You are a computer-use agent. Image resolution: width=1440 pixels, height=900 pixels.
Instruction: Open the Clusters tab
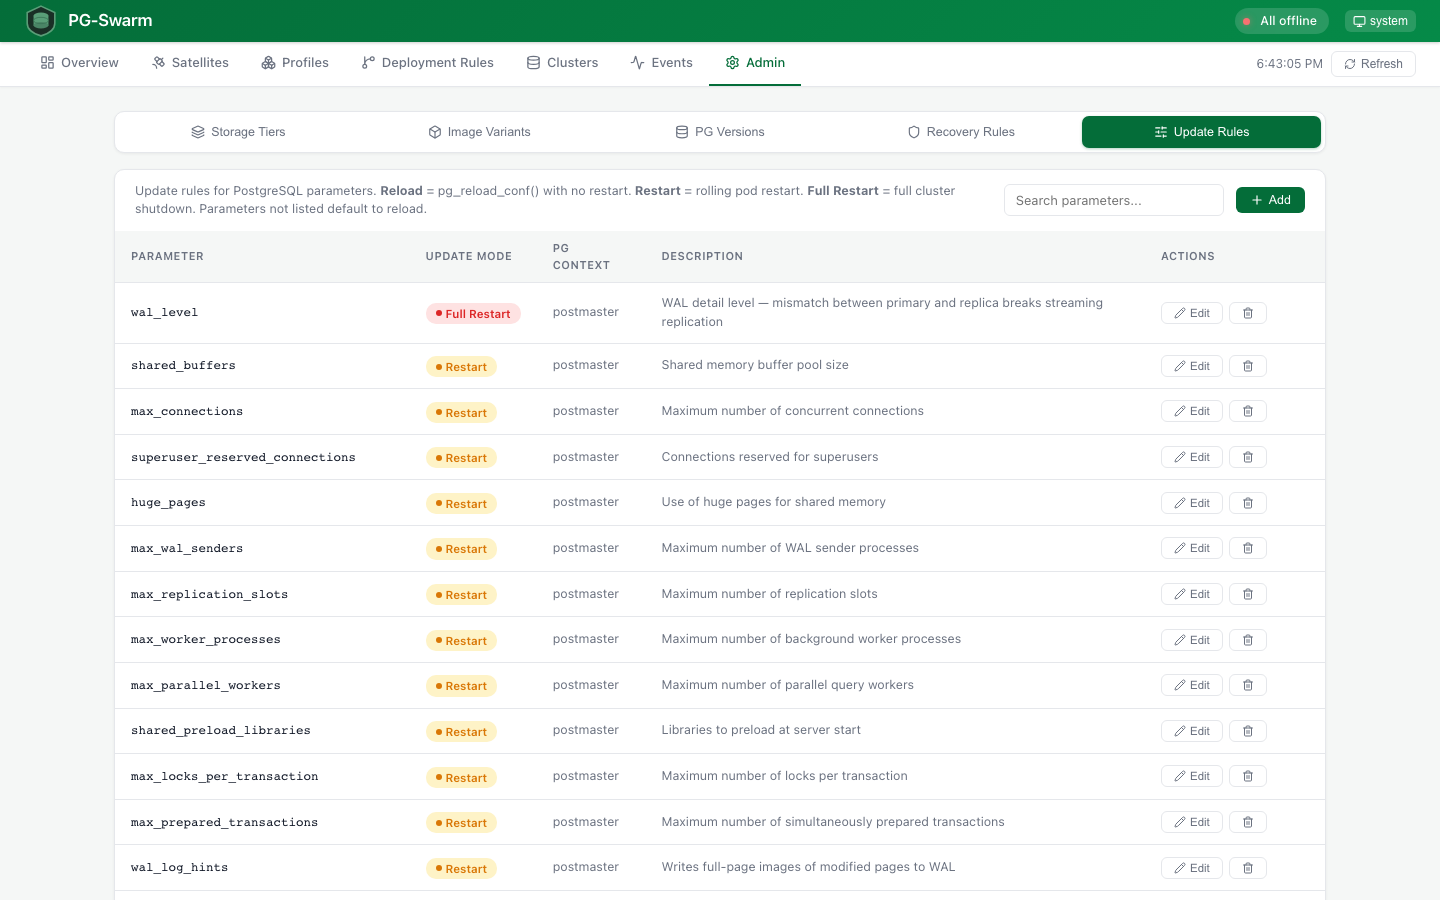coord(562,63)
